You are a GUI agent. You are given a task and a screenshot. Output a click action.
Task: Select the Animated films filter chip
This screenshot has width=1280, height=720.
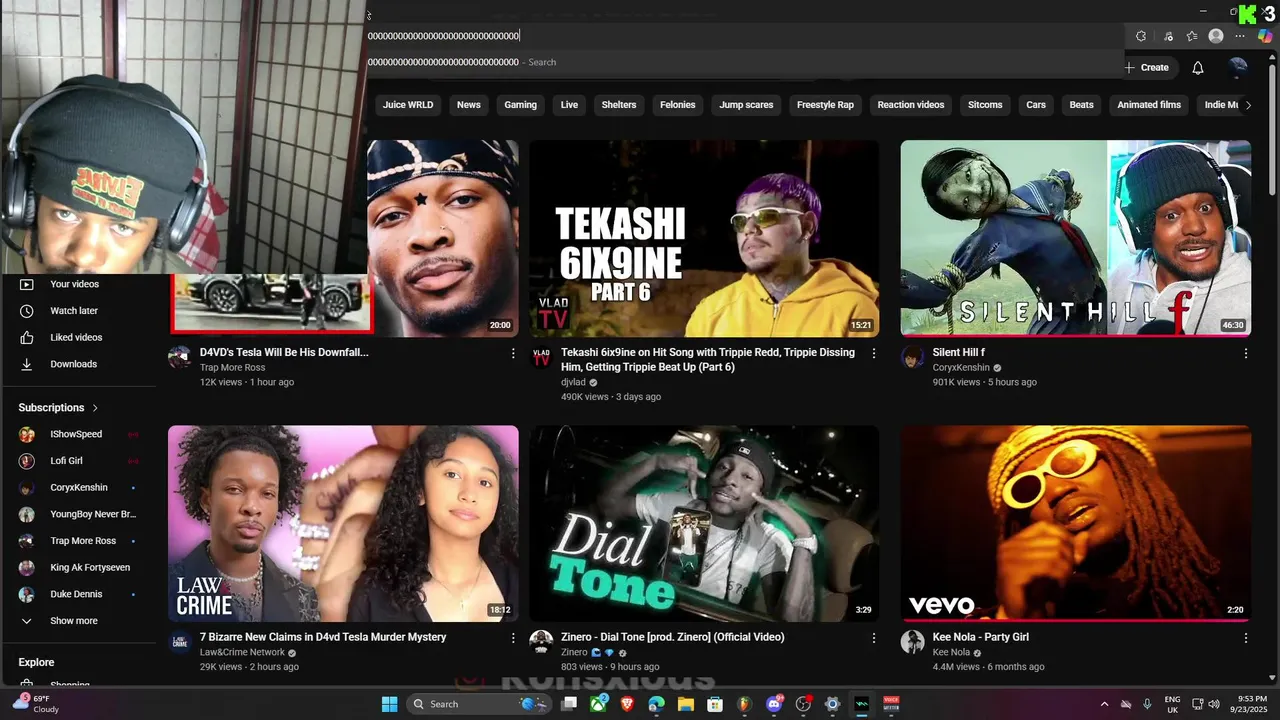tap(1149, 105)
